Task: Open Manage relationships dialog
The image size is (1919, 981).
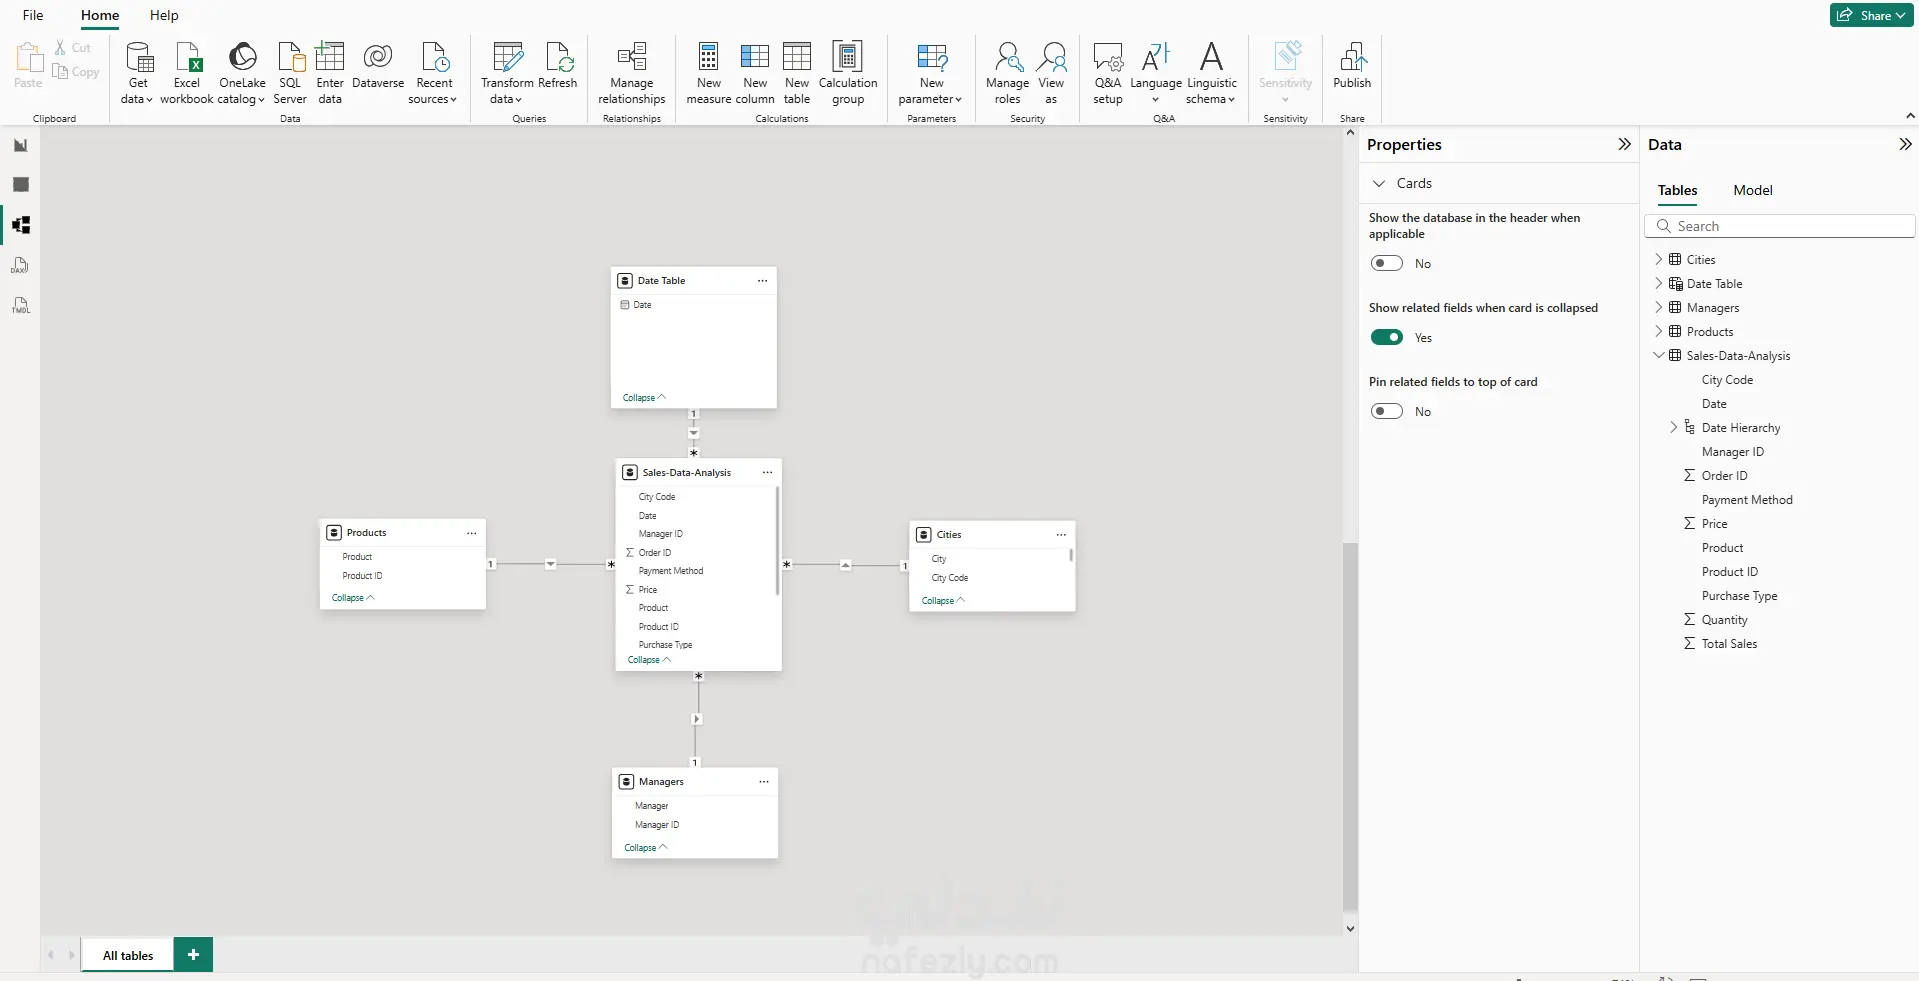Action: (x=632, y=73)
